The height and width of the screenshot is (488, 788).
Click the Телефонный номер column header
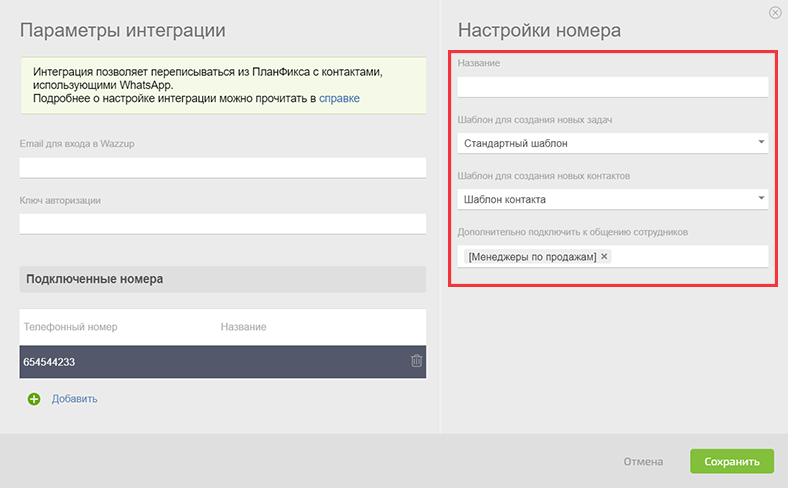[70, 327]
